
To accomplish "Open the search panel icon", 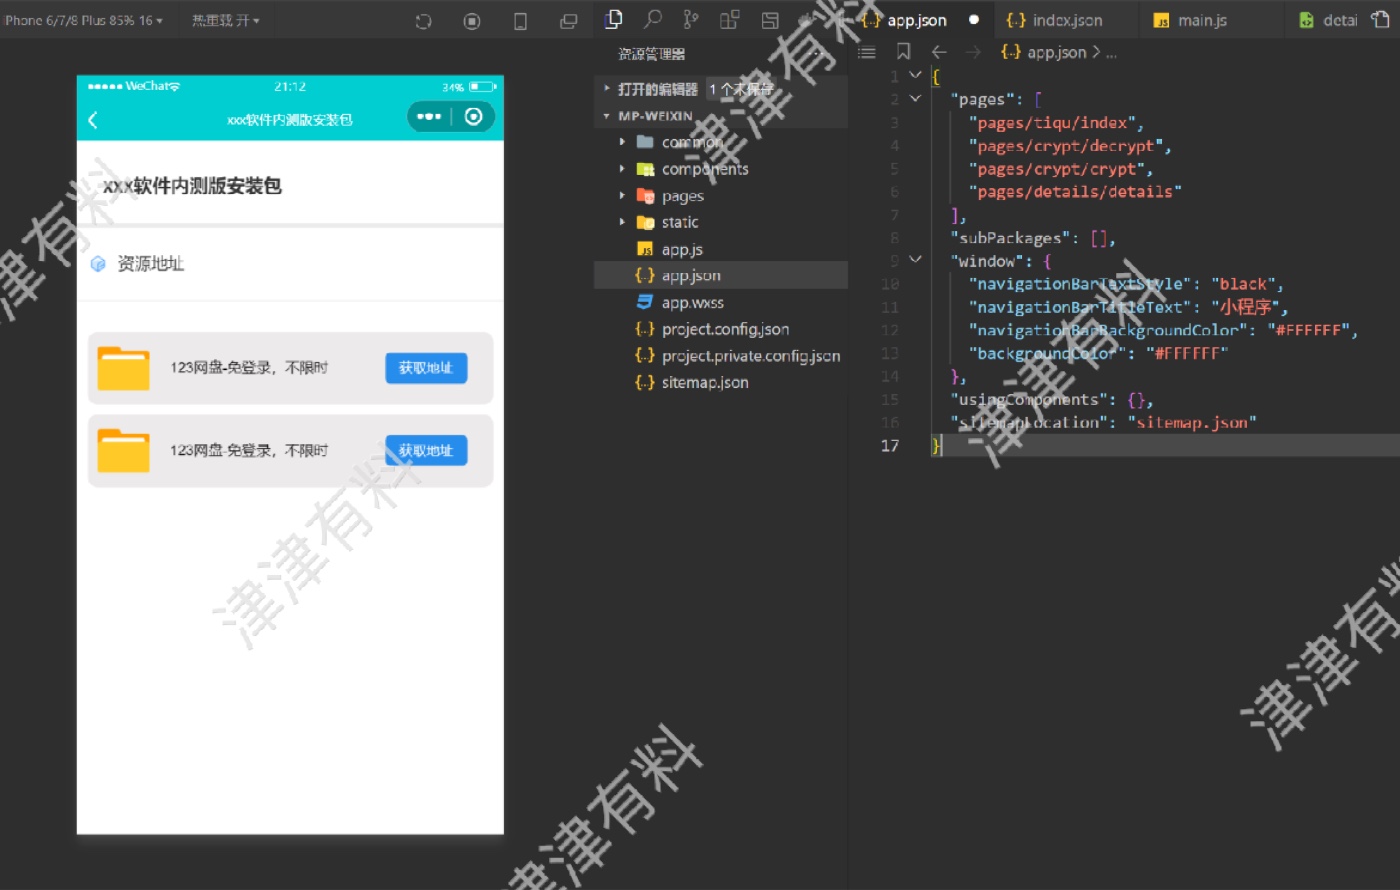I will point(653,19).
